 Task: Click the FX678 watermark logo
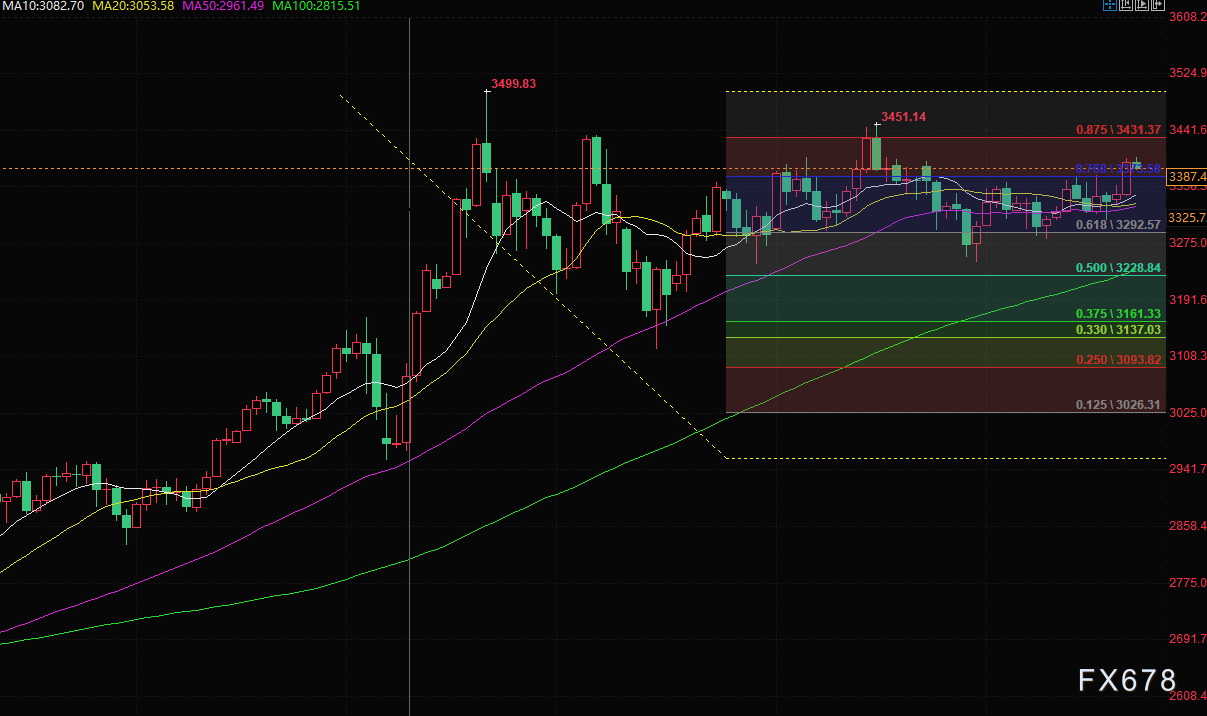pos(1127,681)
